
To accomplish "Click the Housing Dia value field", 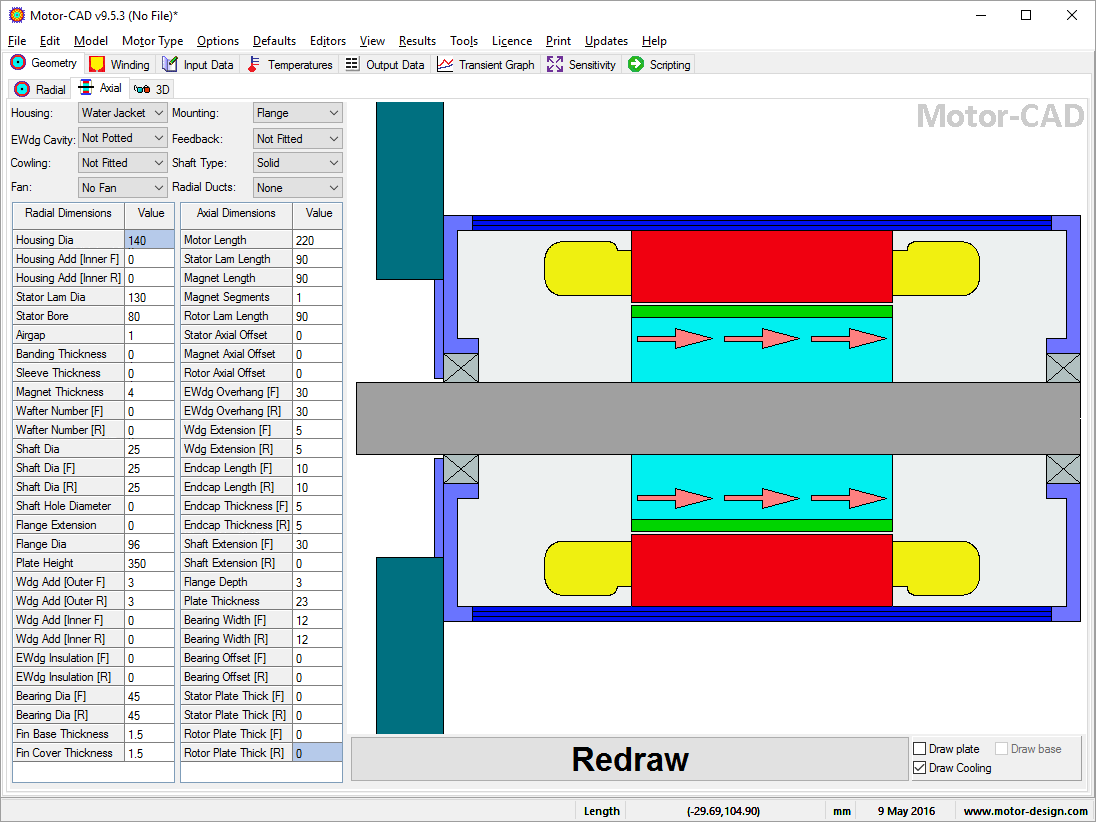I will (150, 240).
